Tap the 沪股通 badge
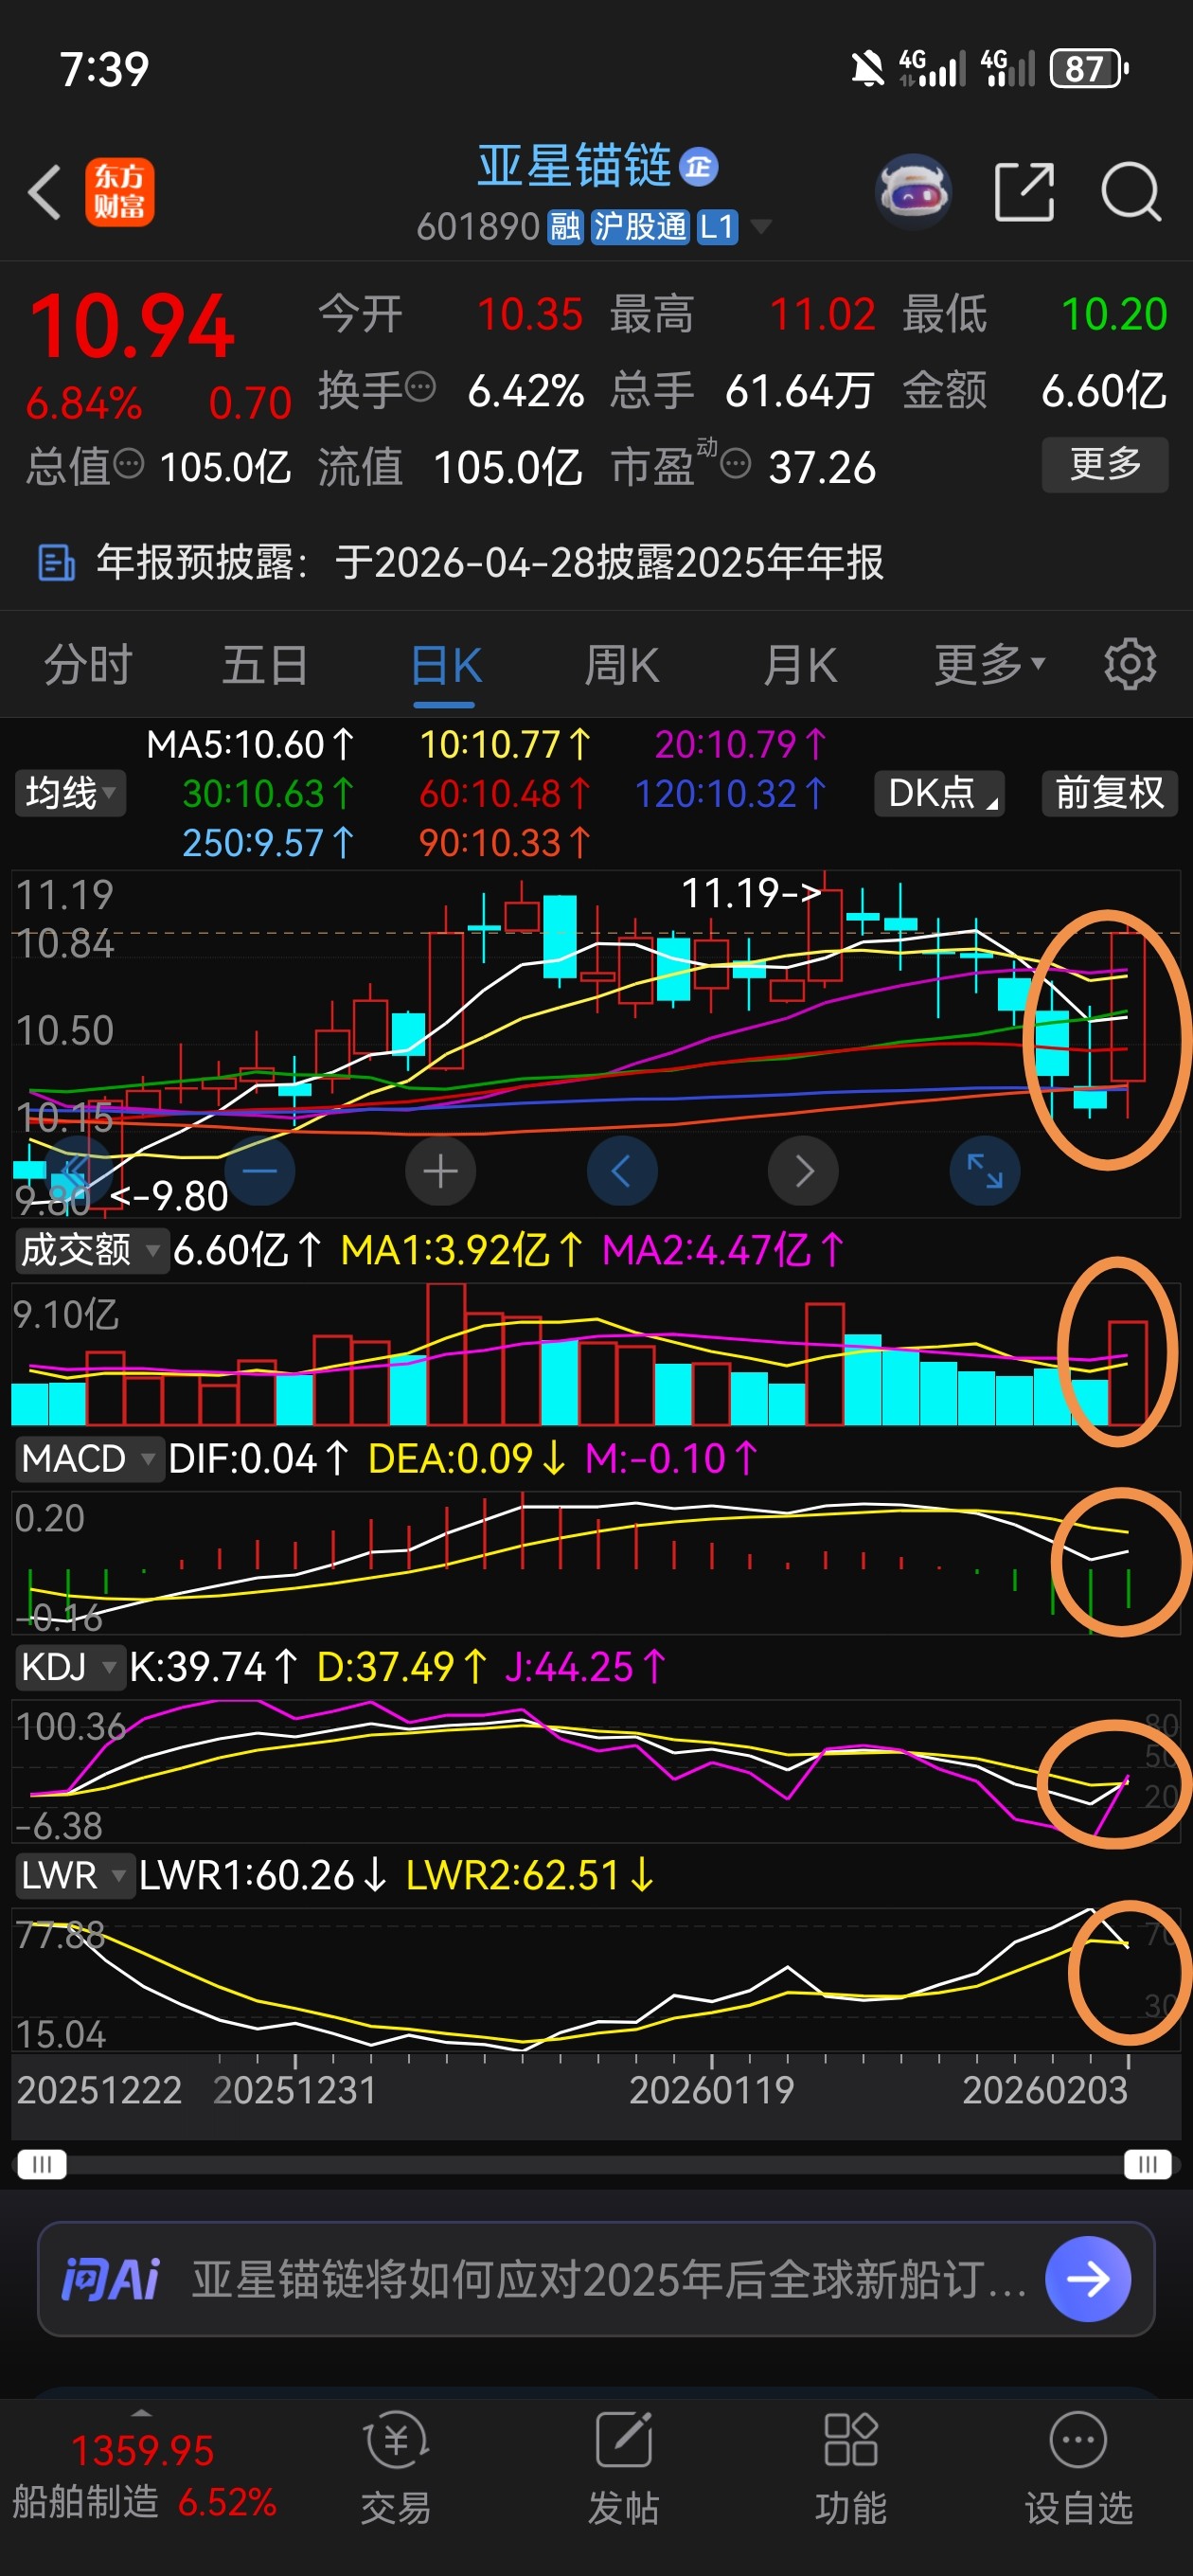Screen dimensions: 1193x2576 click(x=639, y=227)
